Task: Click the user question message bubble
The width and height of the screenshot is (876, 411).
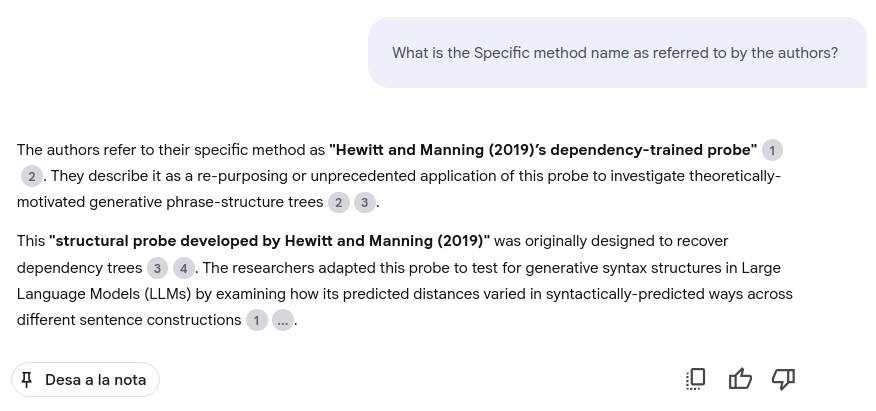Action: [614, 53]
